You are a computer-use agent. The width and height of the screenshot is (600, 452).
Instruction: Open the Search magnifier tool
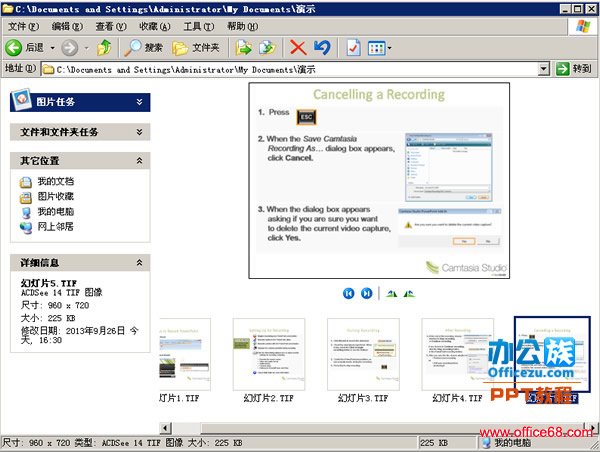click(x=143, y=47)
